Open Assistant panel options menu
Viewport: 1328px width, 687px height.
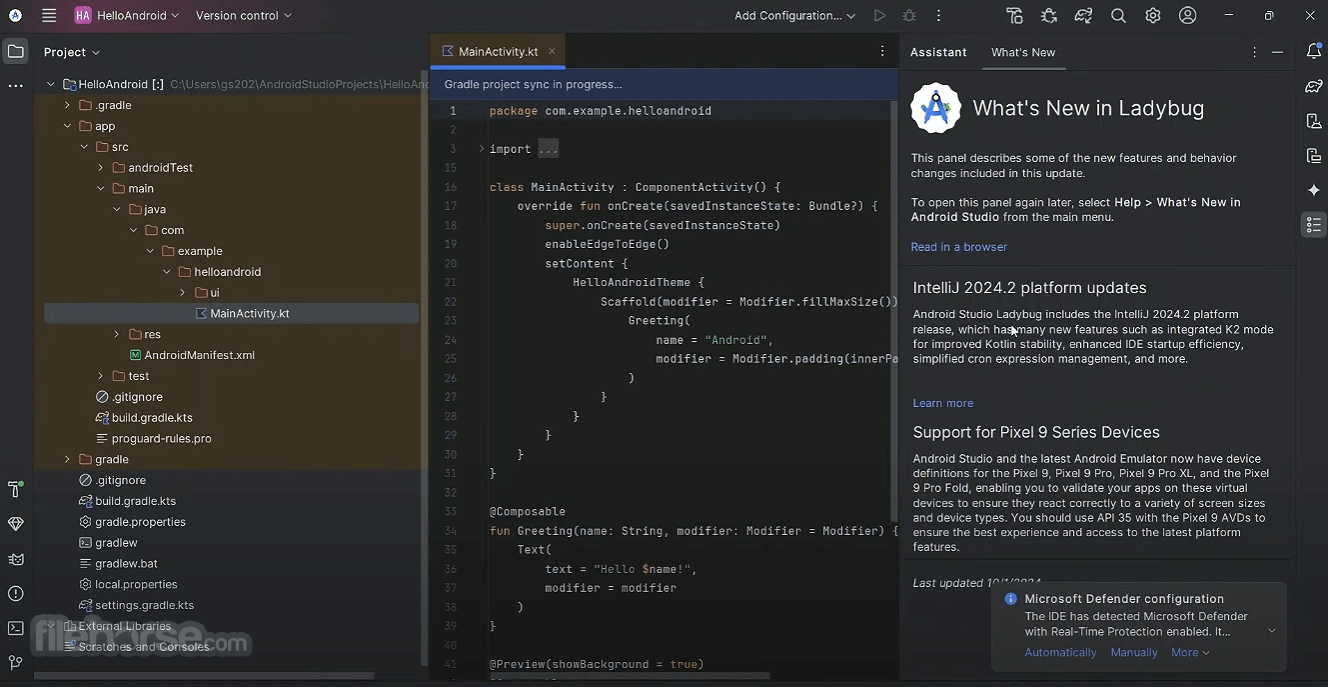pos(1255,52)
